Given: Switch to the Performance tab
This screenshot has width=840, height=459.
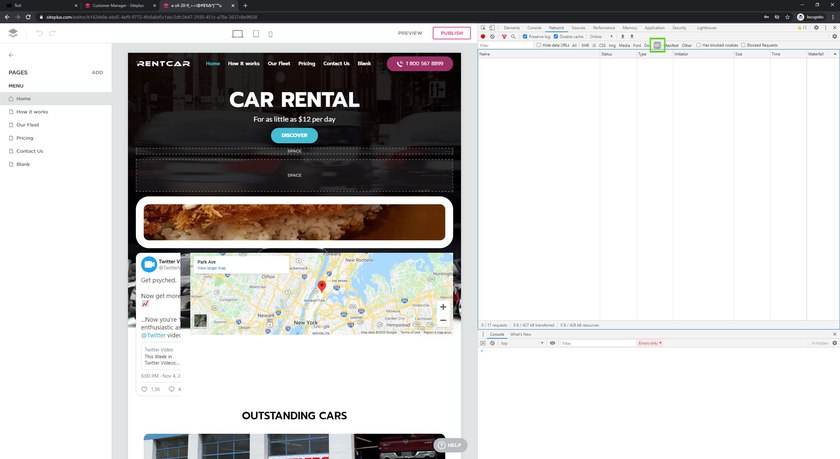Looking at the screenshot, I should [604, 28].
